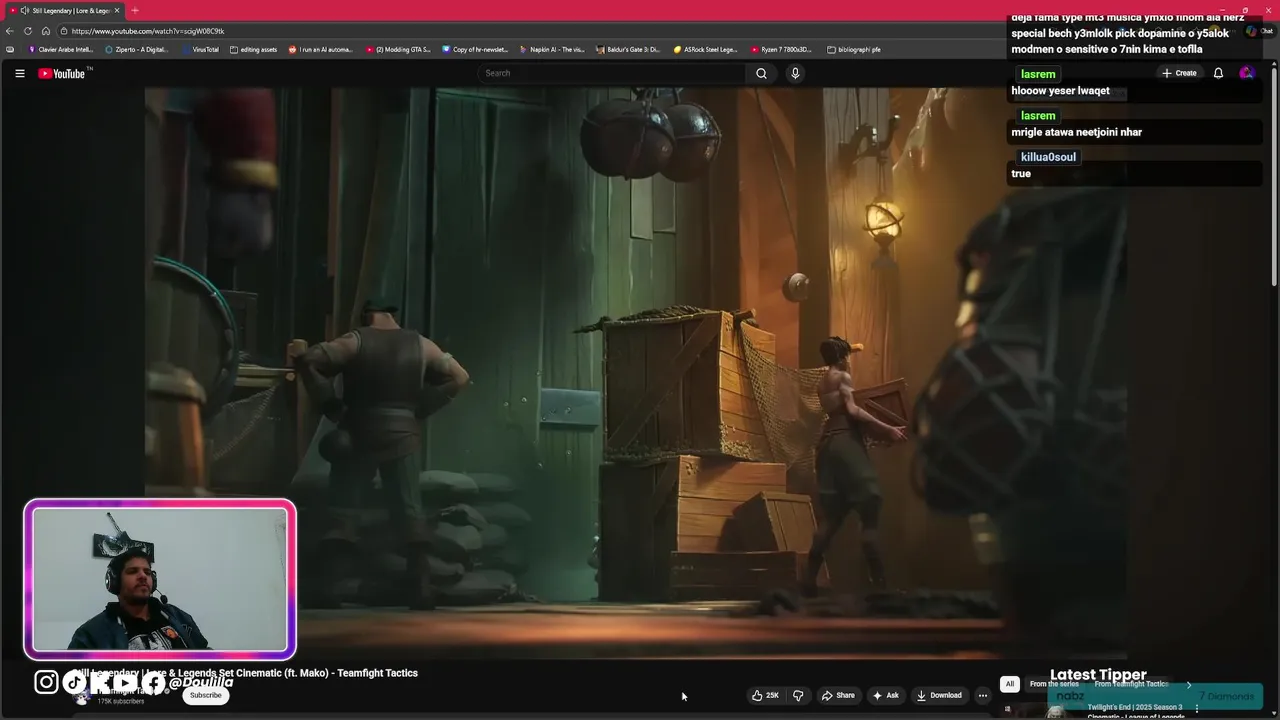Open the Clavier Arabe Intell... bookmark
Screen dimensions: 1280x720
pos(61,49)
